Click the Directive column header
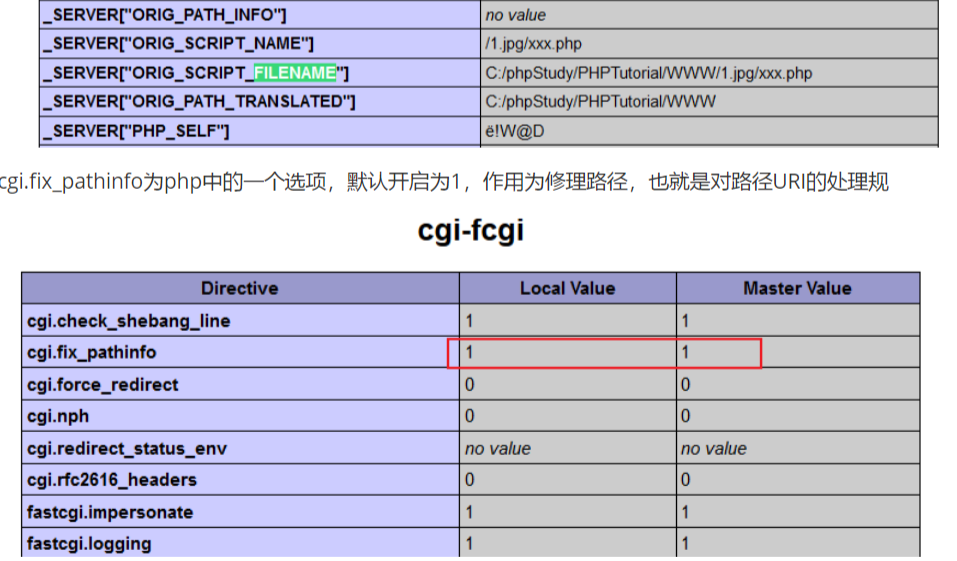Viewport: 957px width, 561px height. [240, 288]
